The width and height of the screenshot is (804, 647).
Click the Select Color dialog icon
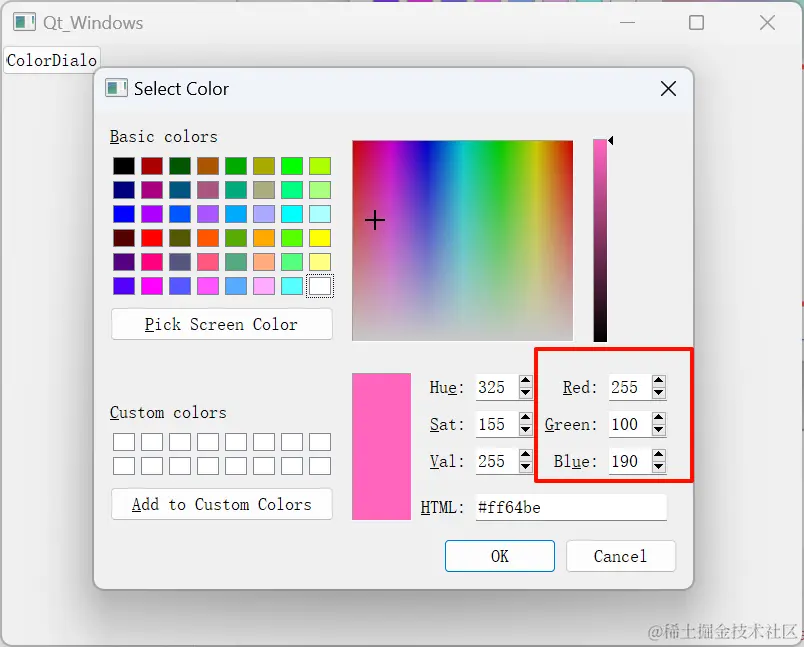pos(117,88)
